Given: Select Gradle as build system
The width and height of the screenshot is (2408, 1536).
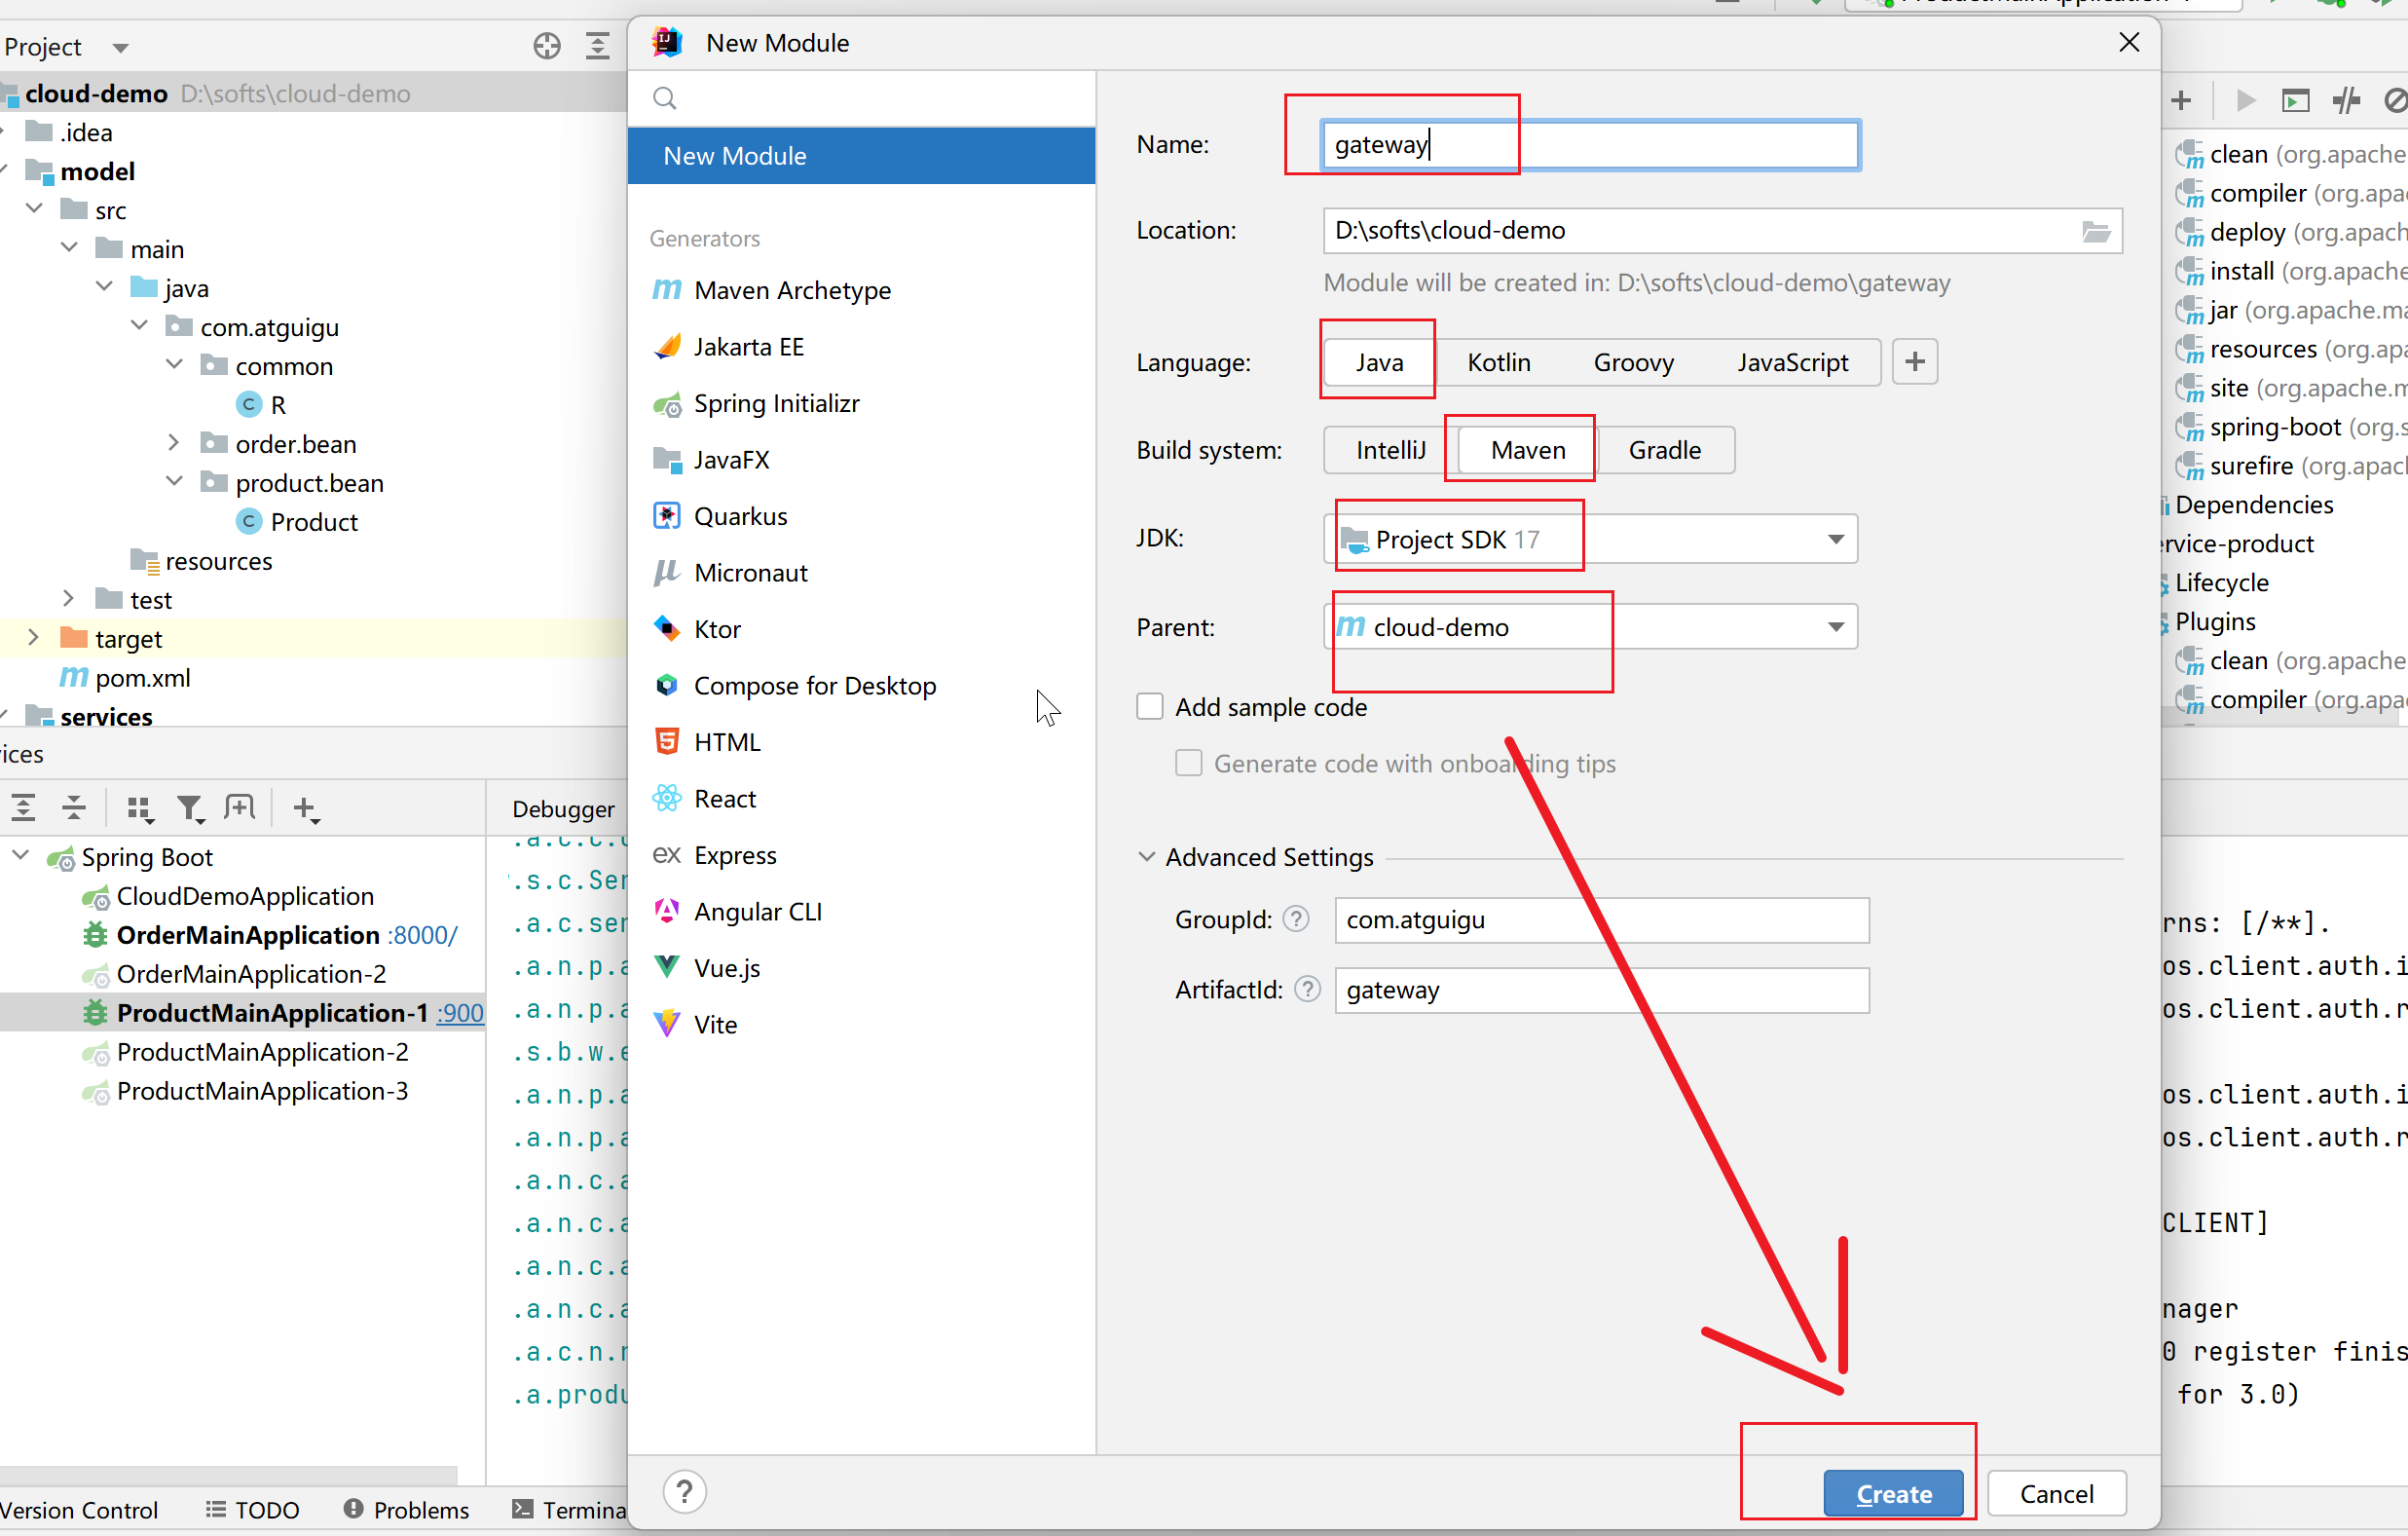Looking at the screenshot, I should tap(1664, 450).
